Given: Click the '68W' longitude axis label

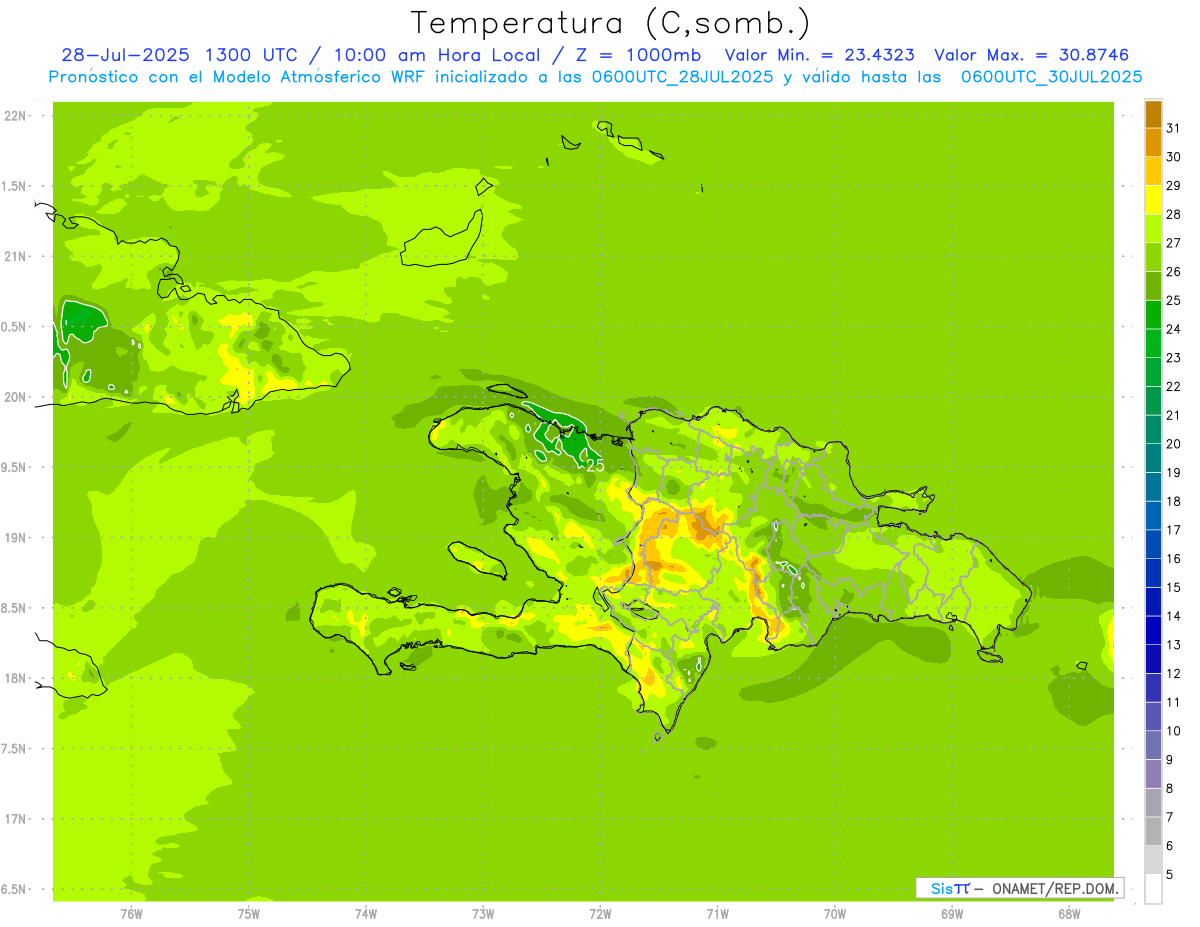Looking at the screenshot, I should [1069, 914].
